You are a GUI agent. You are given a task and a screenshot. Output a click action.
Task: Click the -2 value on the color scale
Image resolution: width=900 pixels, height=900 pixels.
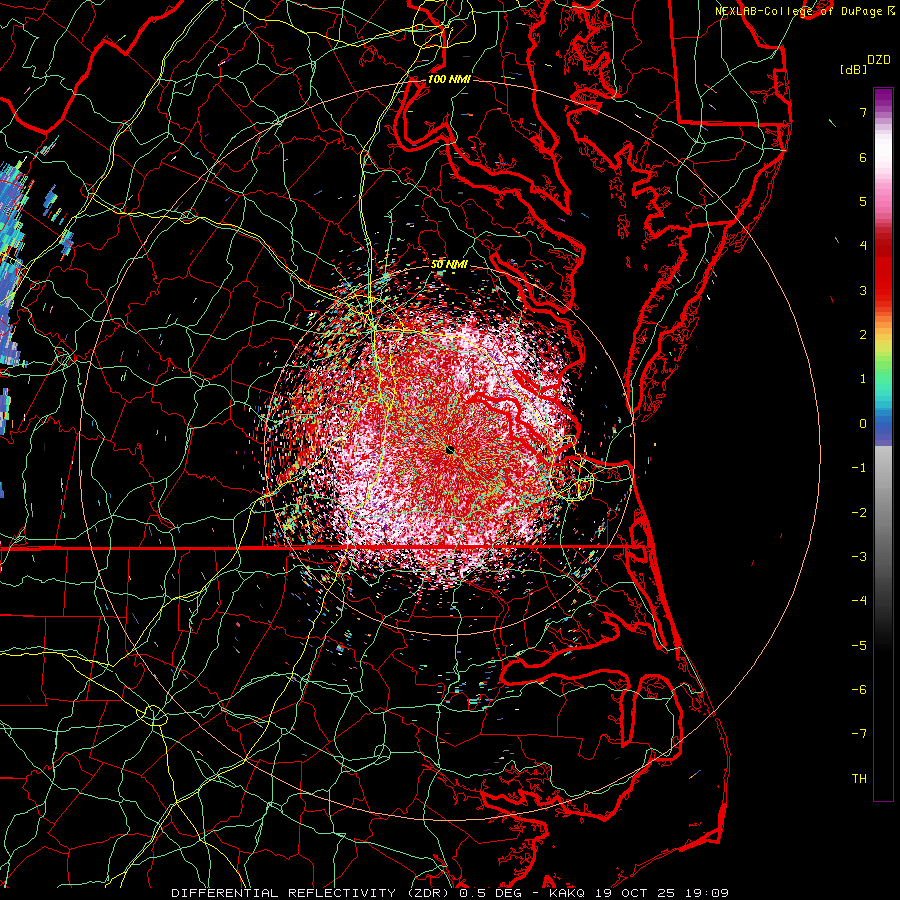pyautogui.click(x=859, y=513)
